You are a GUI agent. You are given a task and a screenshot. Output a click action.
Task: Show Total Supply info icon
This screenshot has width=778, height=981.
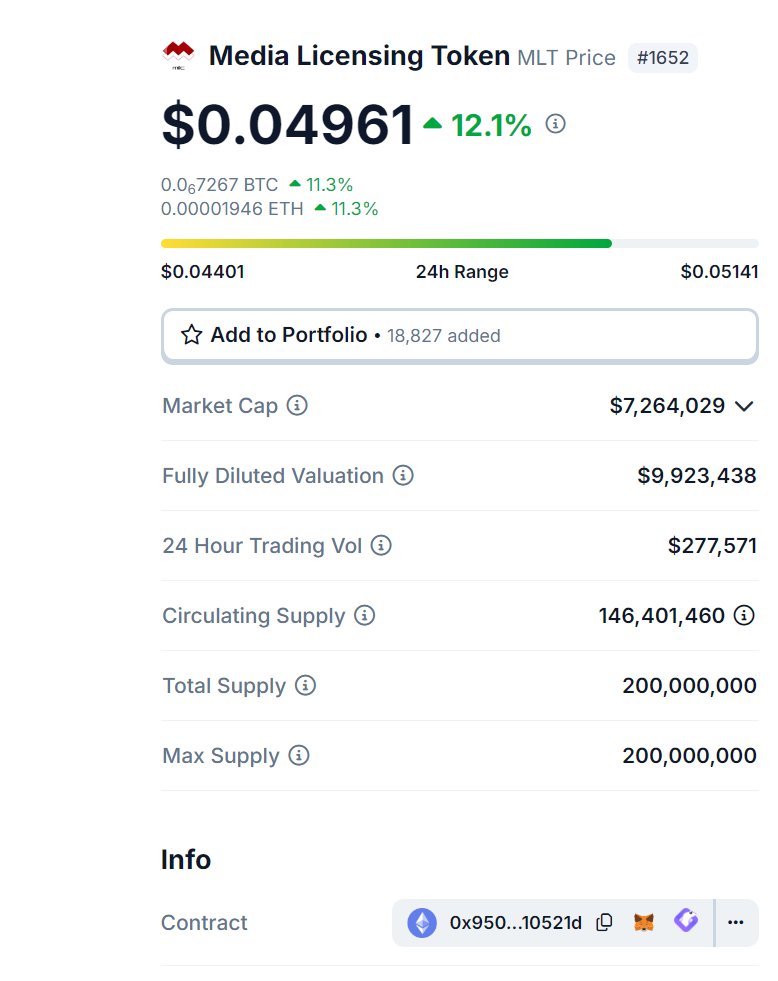[x=305, y=686]
